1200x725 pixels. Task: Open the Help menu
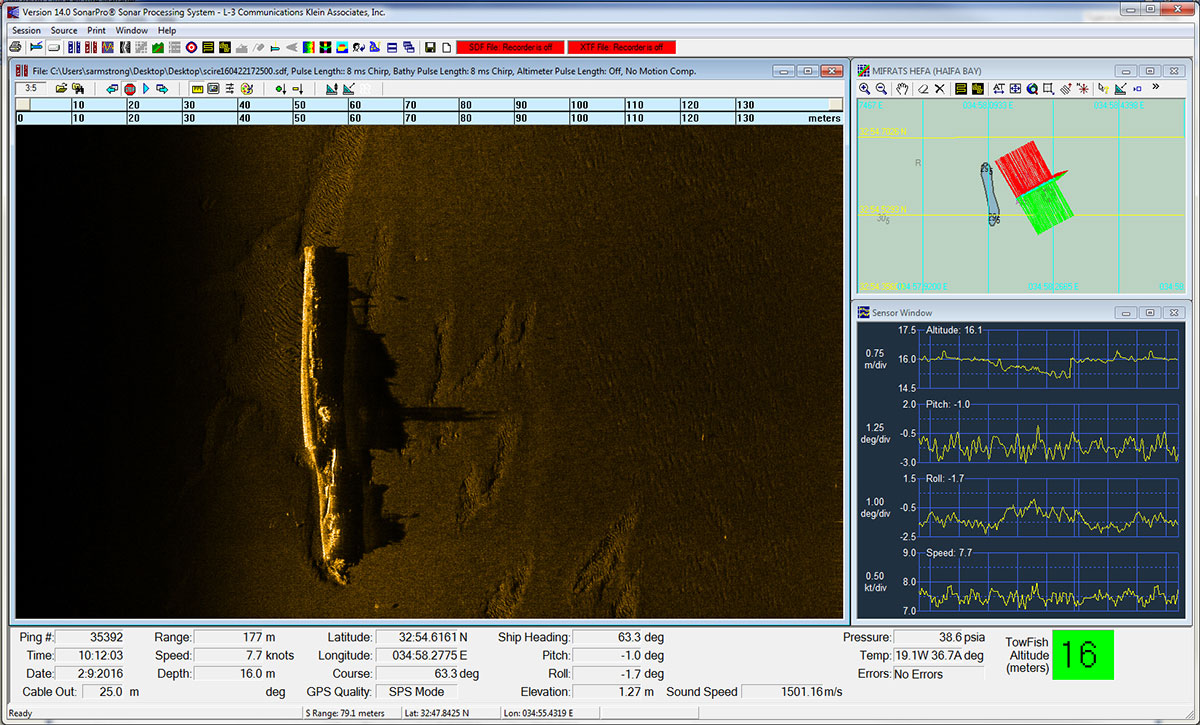167,31
